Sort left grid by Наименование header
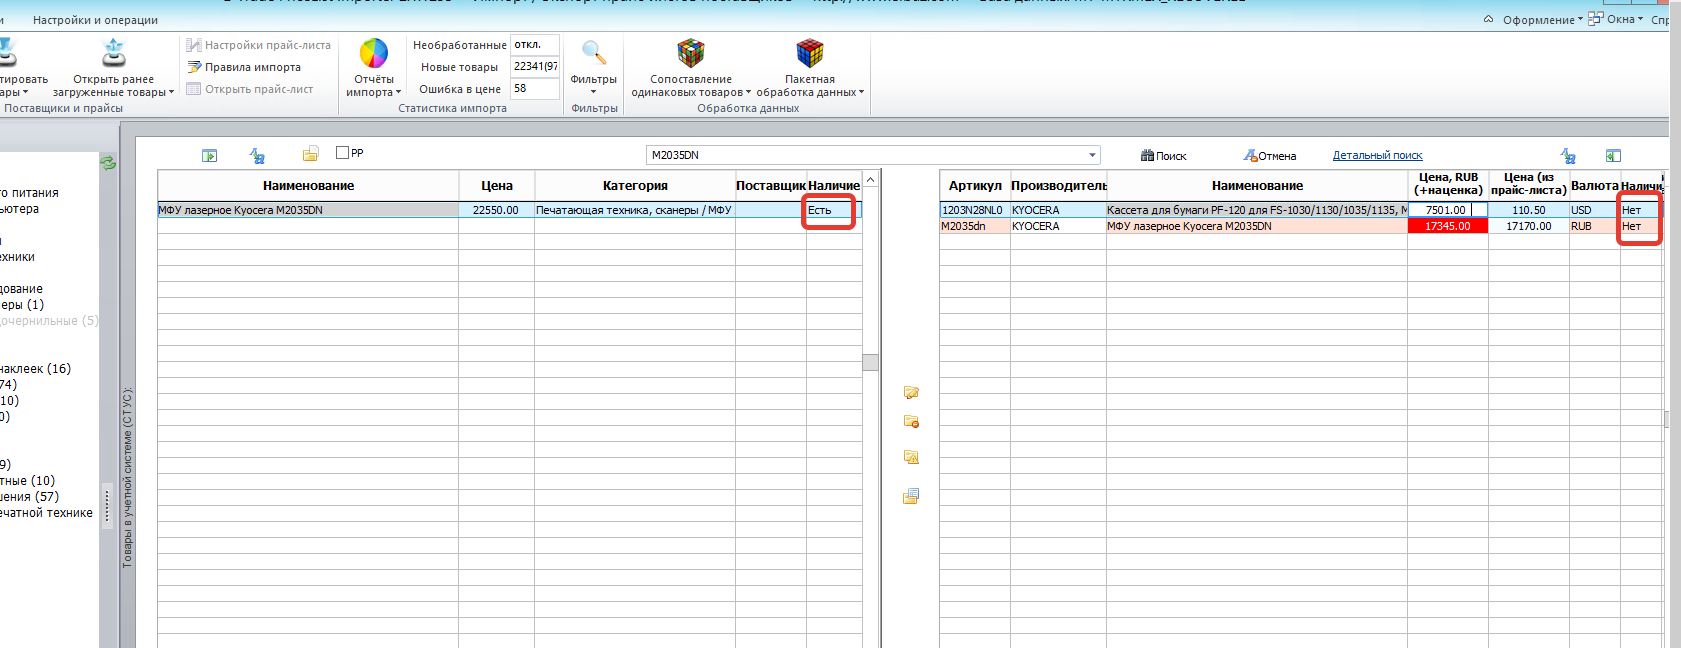 (308, 186)
